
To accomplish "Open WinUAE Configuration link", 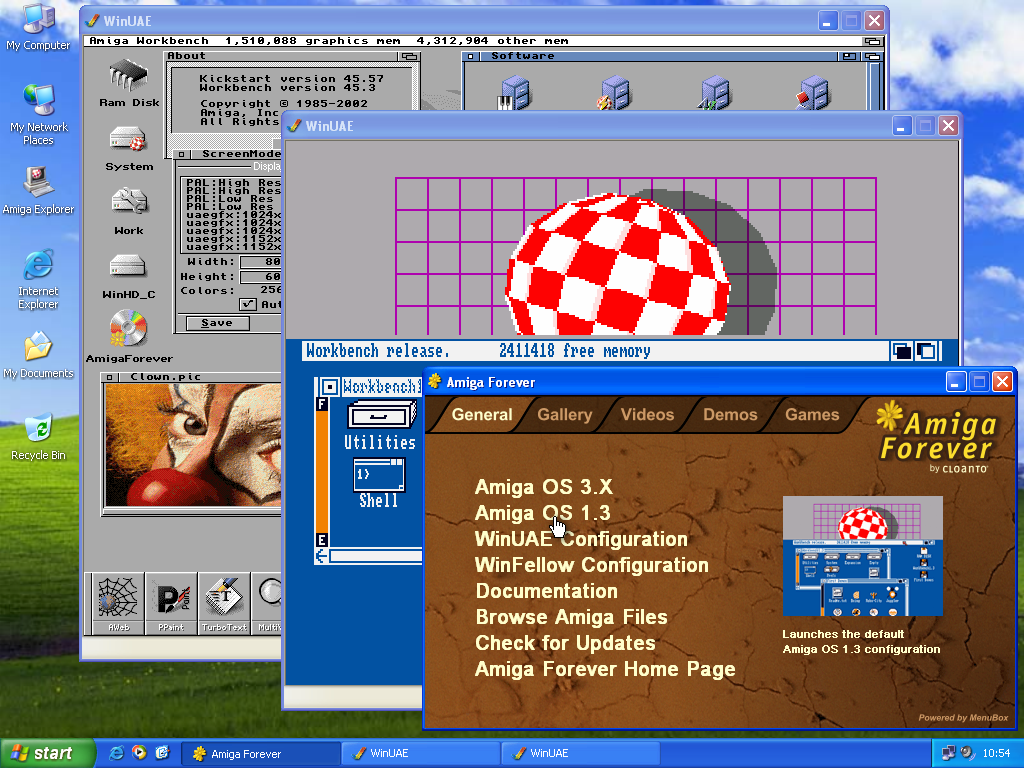I will click(581, 539).
